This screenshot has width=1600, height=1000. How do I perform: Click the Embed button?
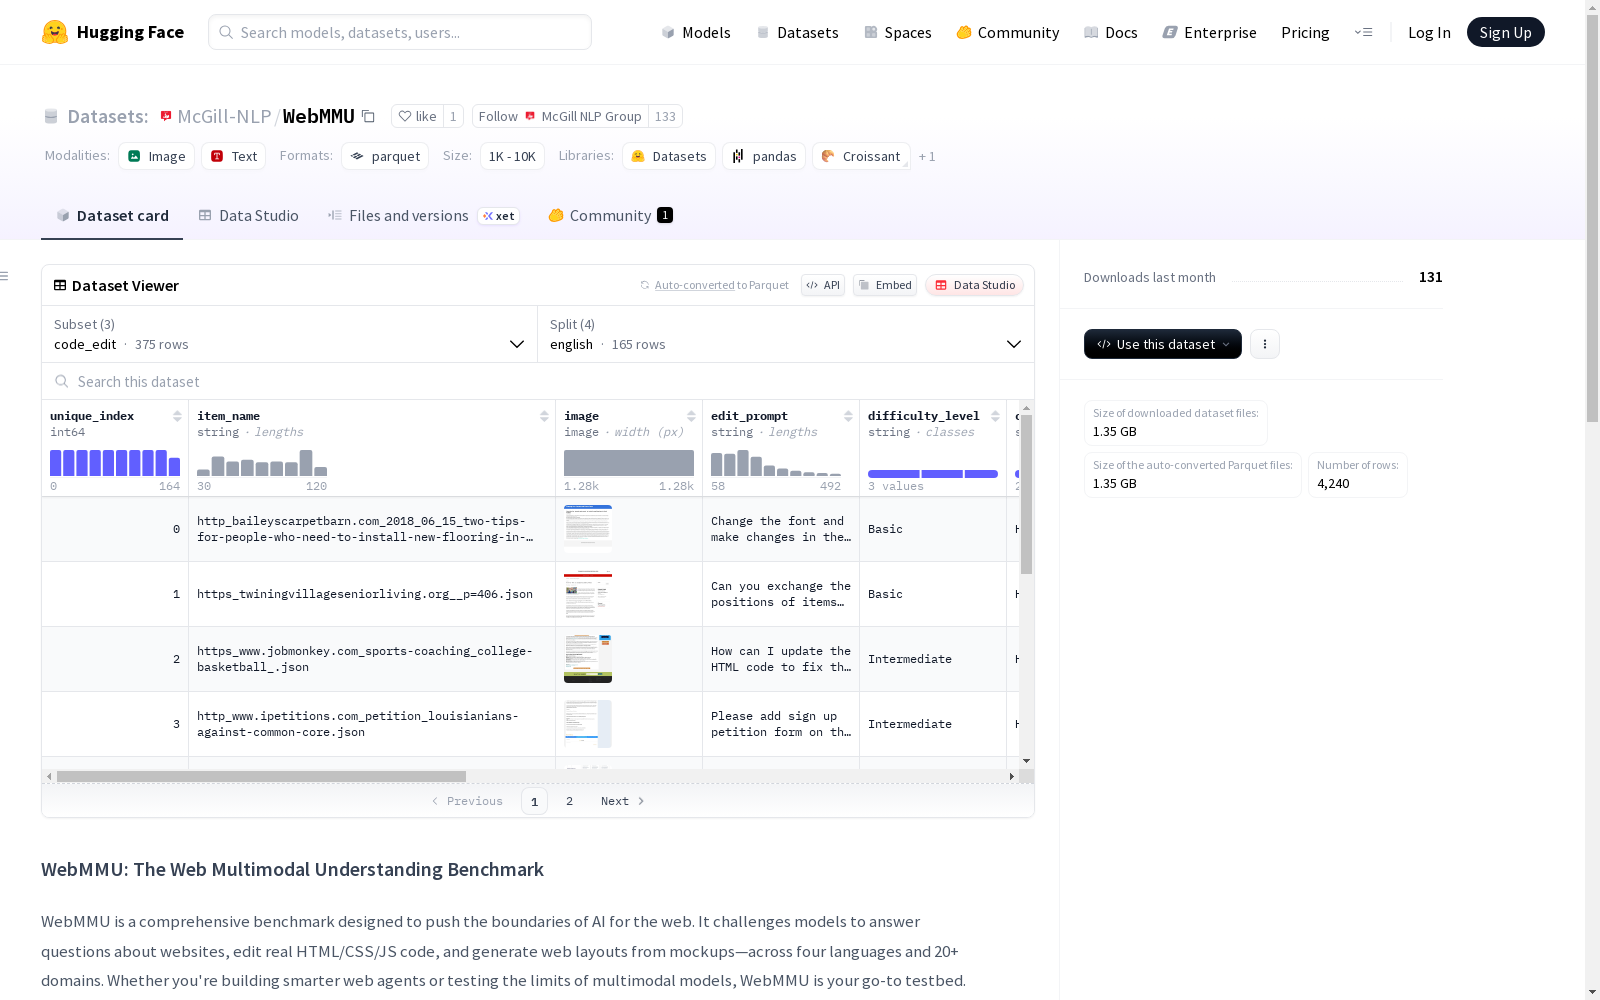point(885,285)
